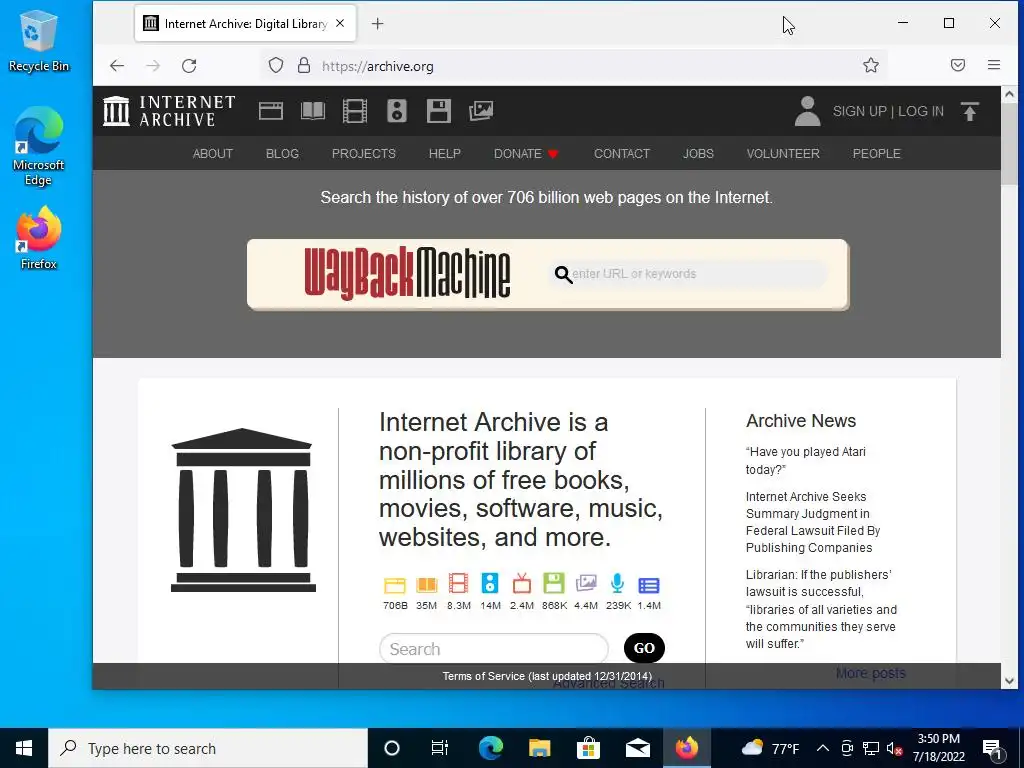Reload the current page
This screenshot has width=1024, height=768.
coord(189,65)
